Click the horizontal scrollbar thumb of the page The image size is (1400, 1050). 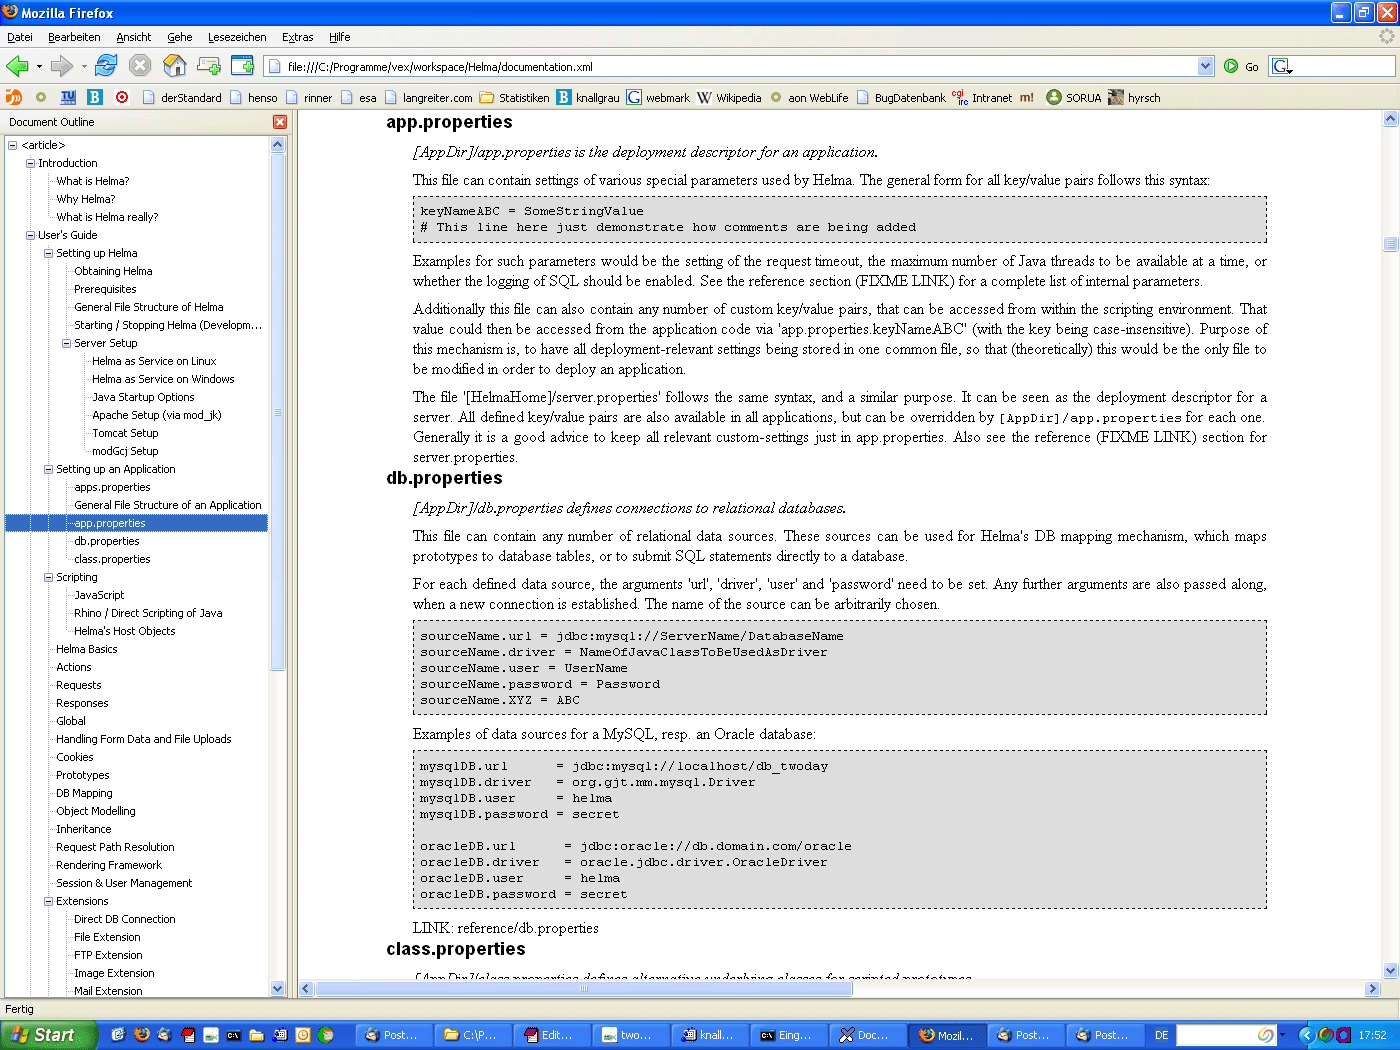[x=584, y=989]
